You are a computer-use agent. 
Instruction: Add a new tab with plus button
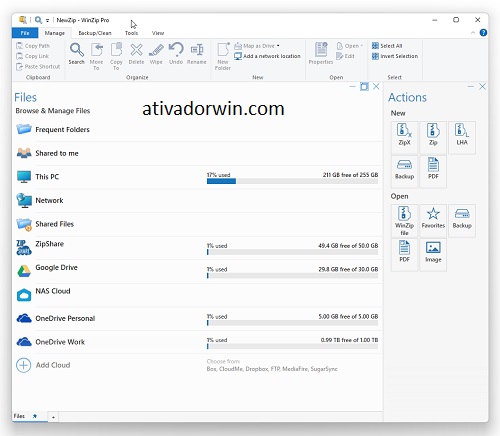53,417
